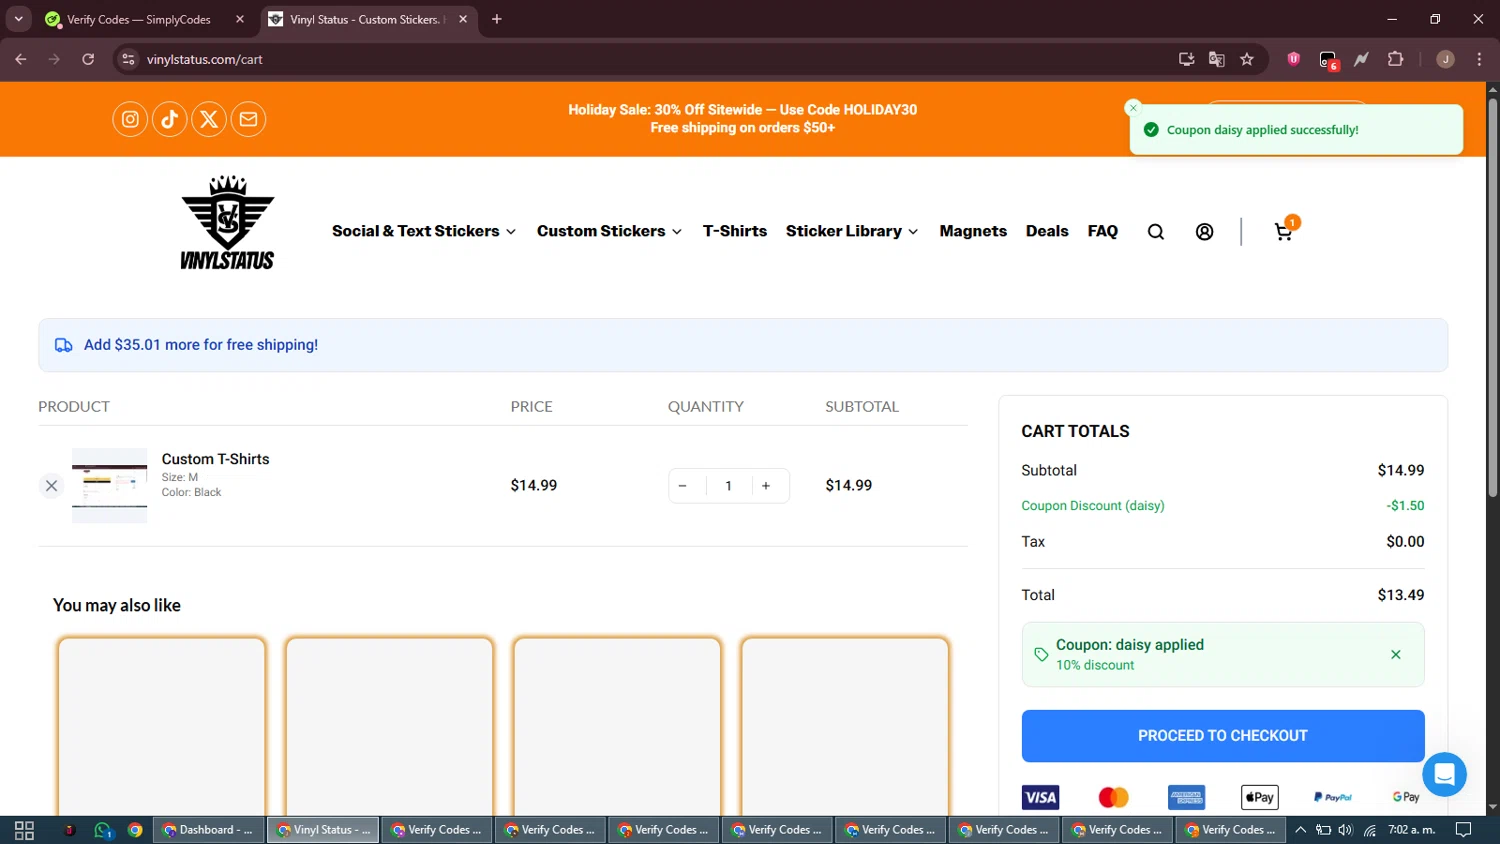The height and width of the screenshot is (844, 1500).
Task: Click the address bar URL
Action: pos(205,59)
